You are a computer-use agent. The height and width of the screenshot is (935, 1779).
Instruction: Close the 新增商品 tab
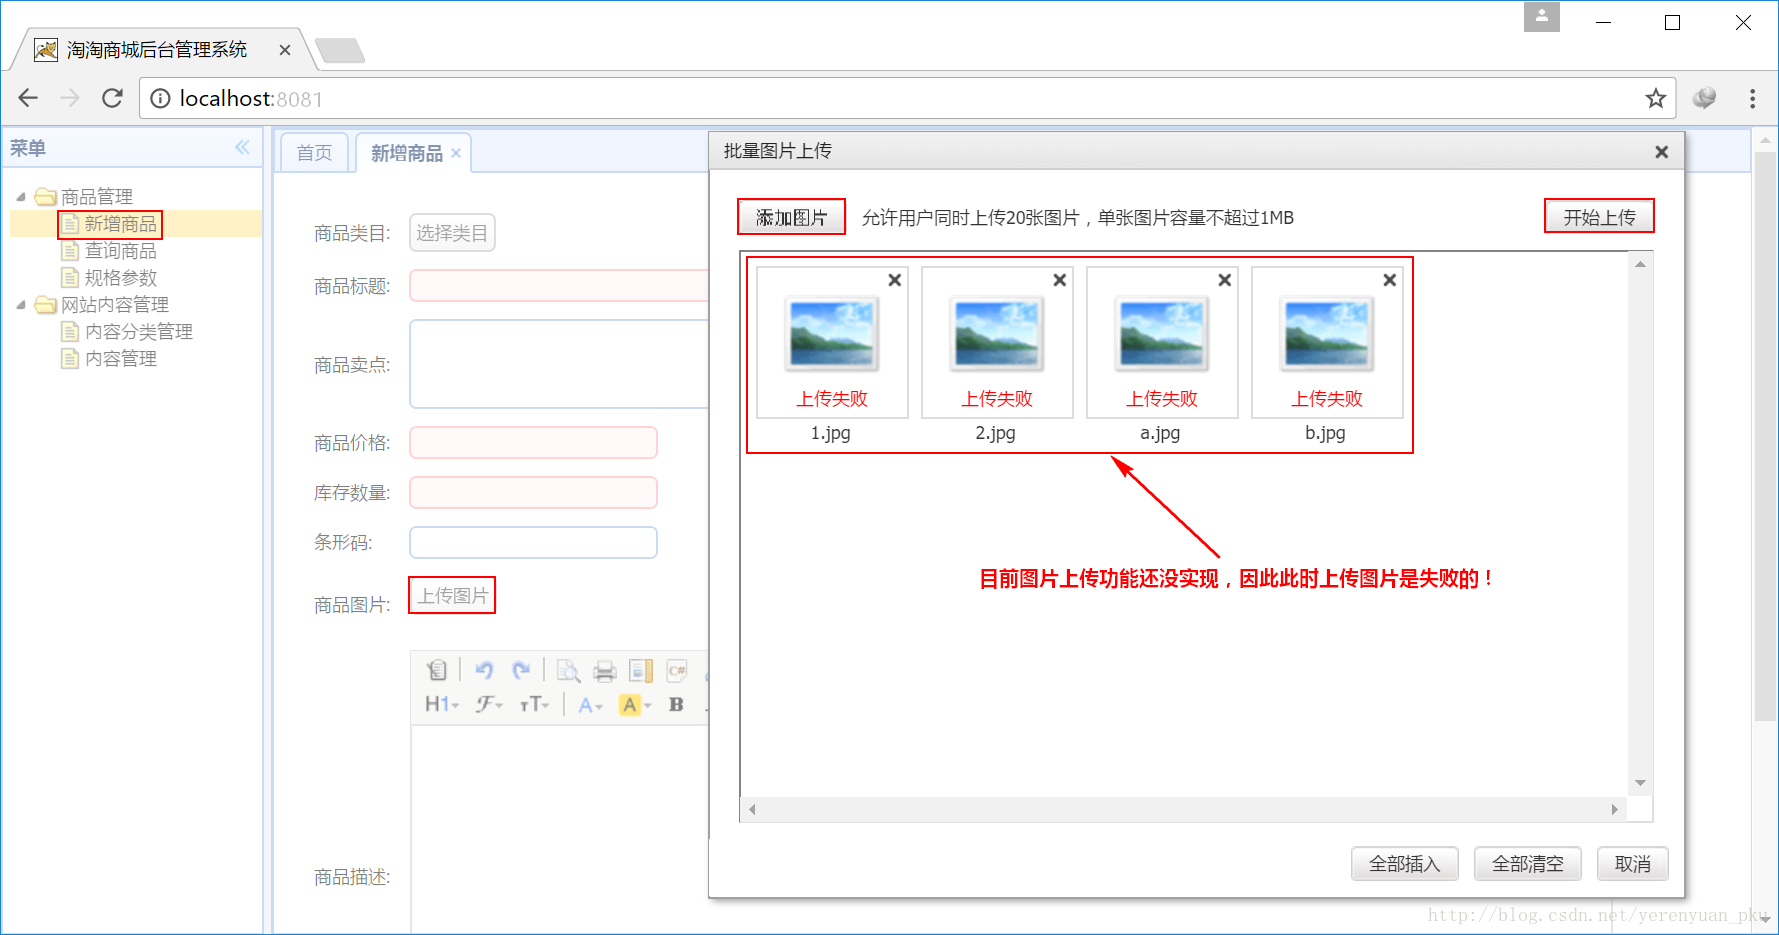point(456,153)
